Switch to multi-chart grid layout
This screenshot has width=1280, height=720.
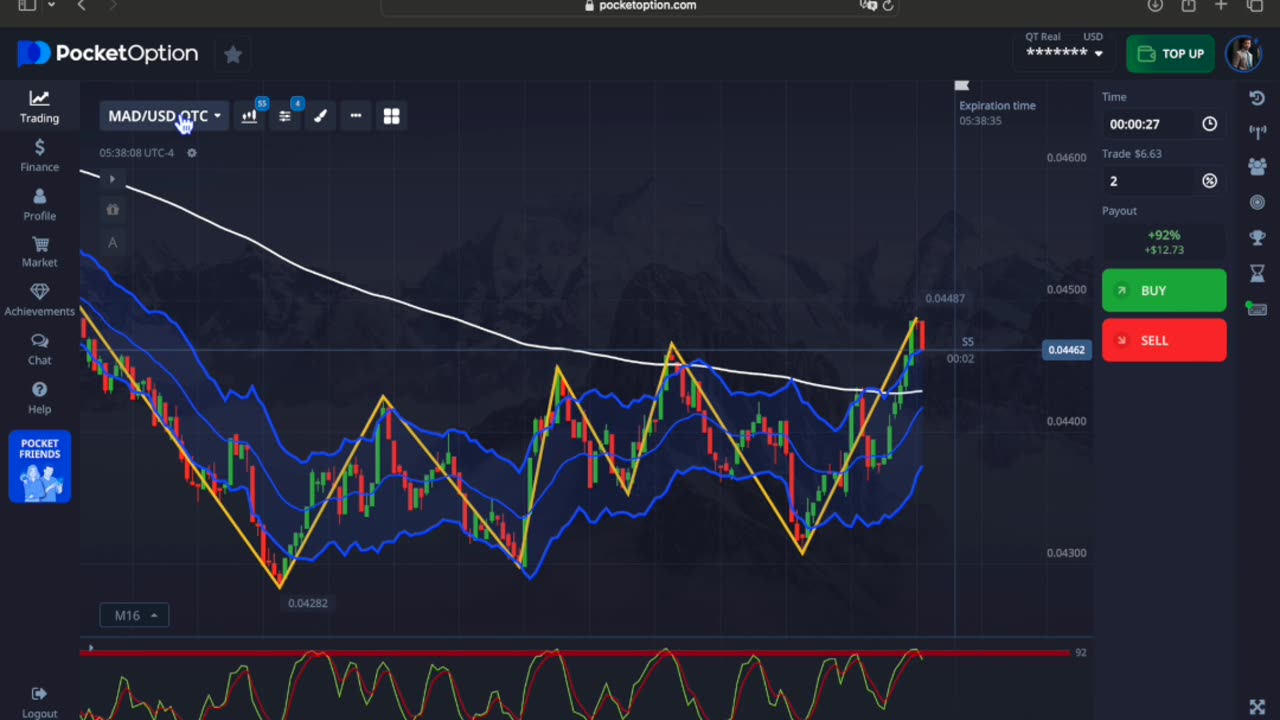(391, 116)
